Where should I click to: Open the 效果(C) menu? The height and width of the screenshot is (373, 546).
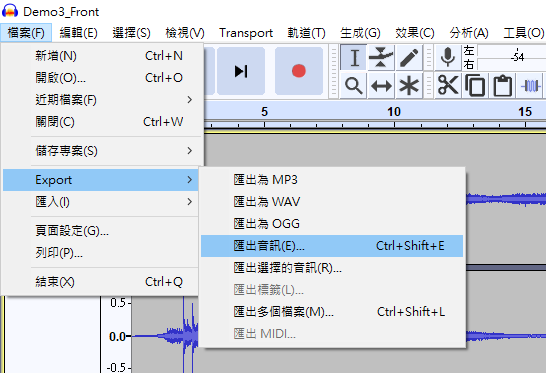(x=415, y=33)
